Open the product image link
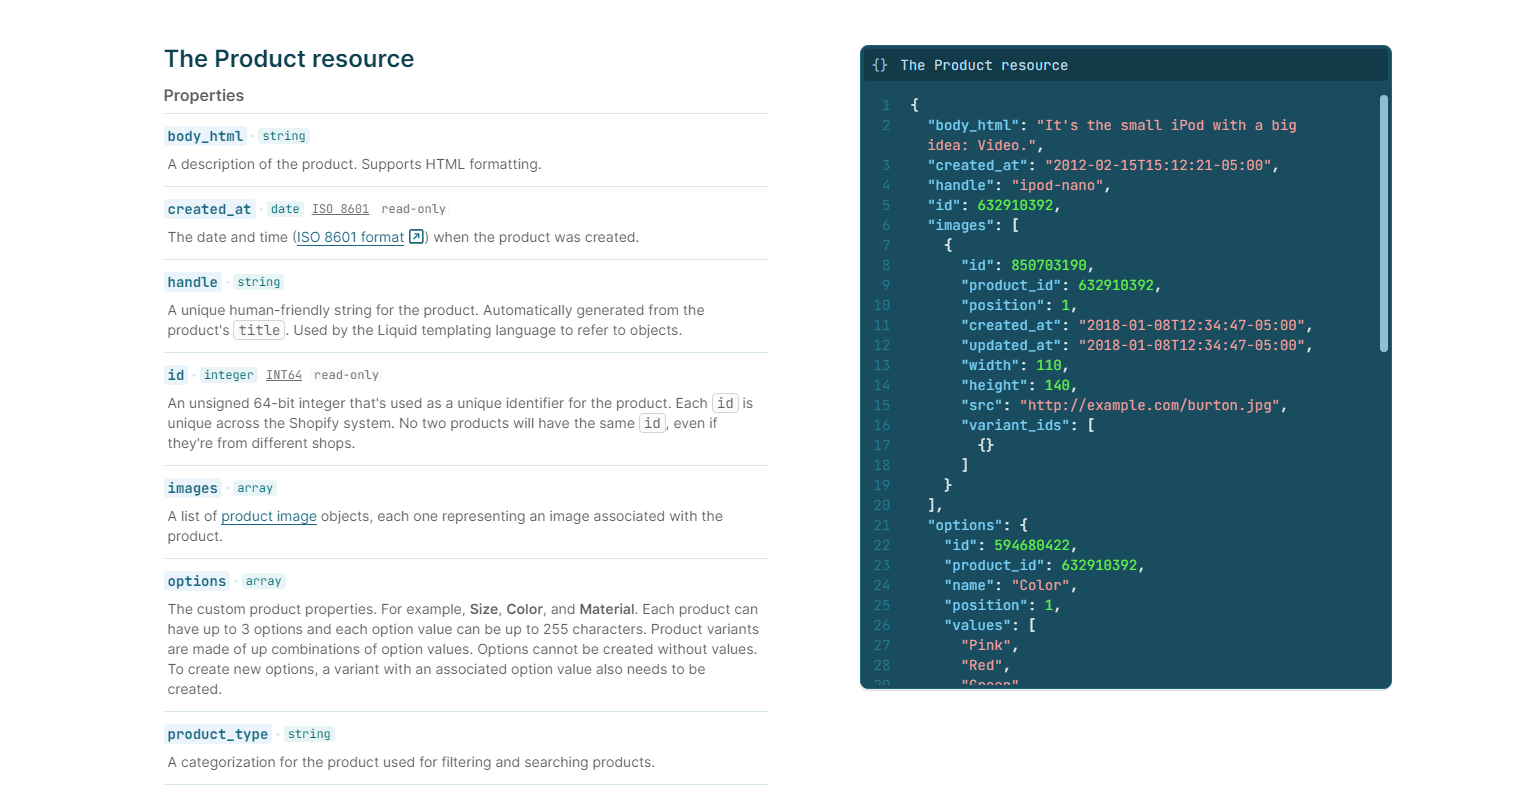This screenshot has width=1522, height=795. 268,516
